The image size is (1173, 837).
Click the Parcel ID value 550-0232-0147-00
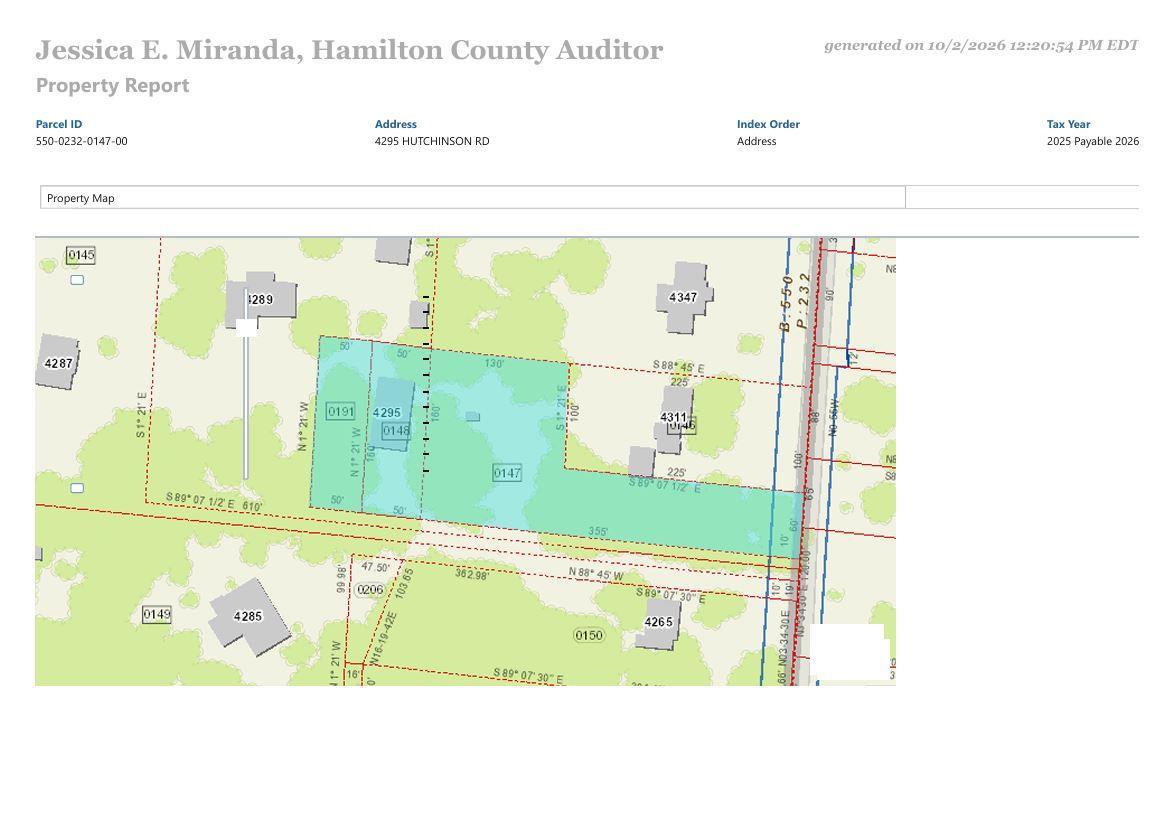pyautogui.click(x=82, y=141)
